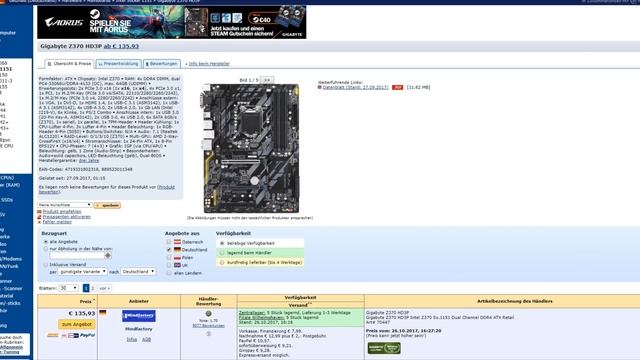The image size is (640, 360).
Task: Enable the 'allen Ländern' checkbox
Action: click(169, 273)
